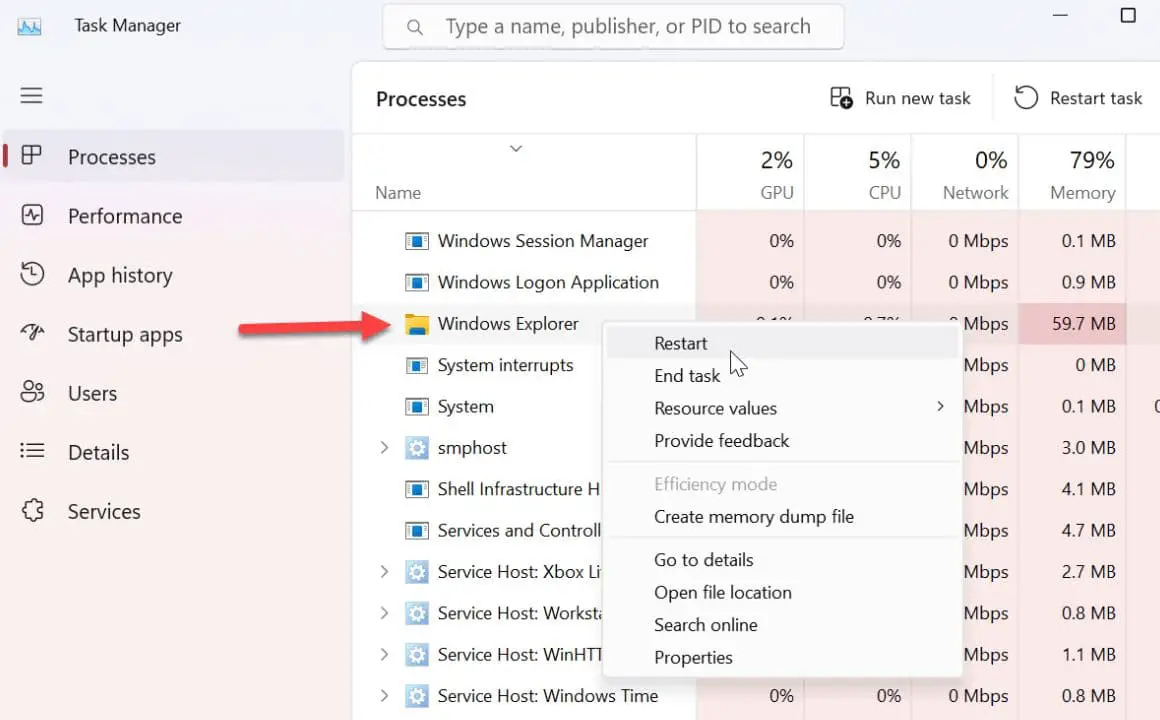
Task: Click the Service Host Windows Time gear icon
Action: [x=417, y=696]
